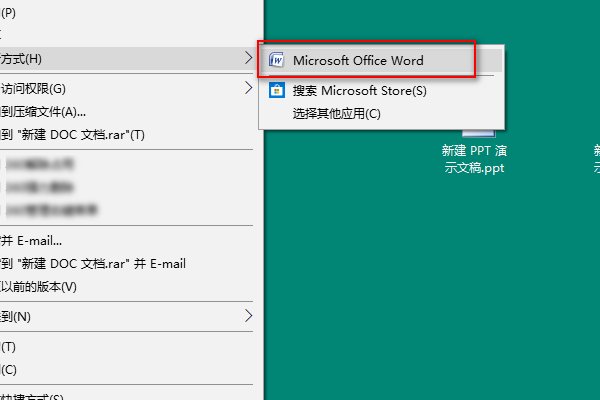The image size is (600, 400).
Task: Open with Microsoft Office Word entry
Action: tap(357, 61)
